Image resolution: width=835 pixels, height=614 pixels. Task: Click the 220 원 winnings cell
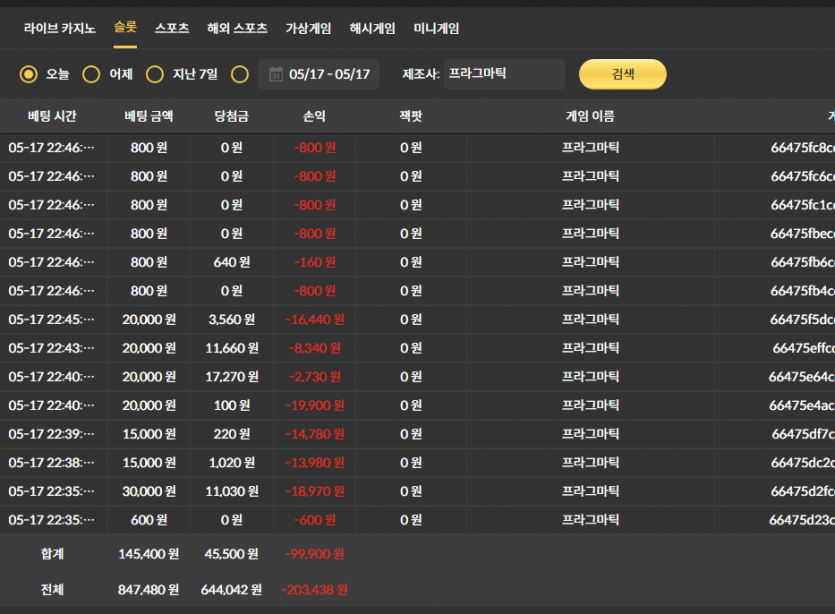point(232,435)
